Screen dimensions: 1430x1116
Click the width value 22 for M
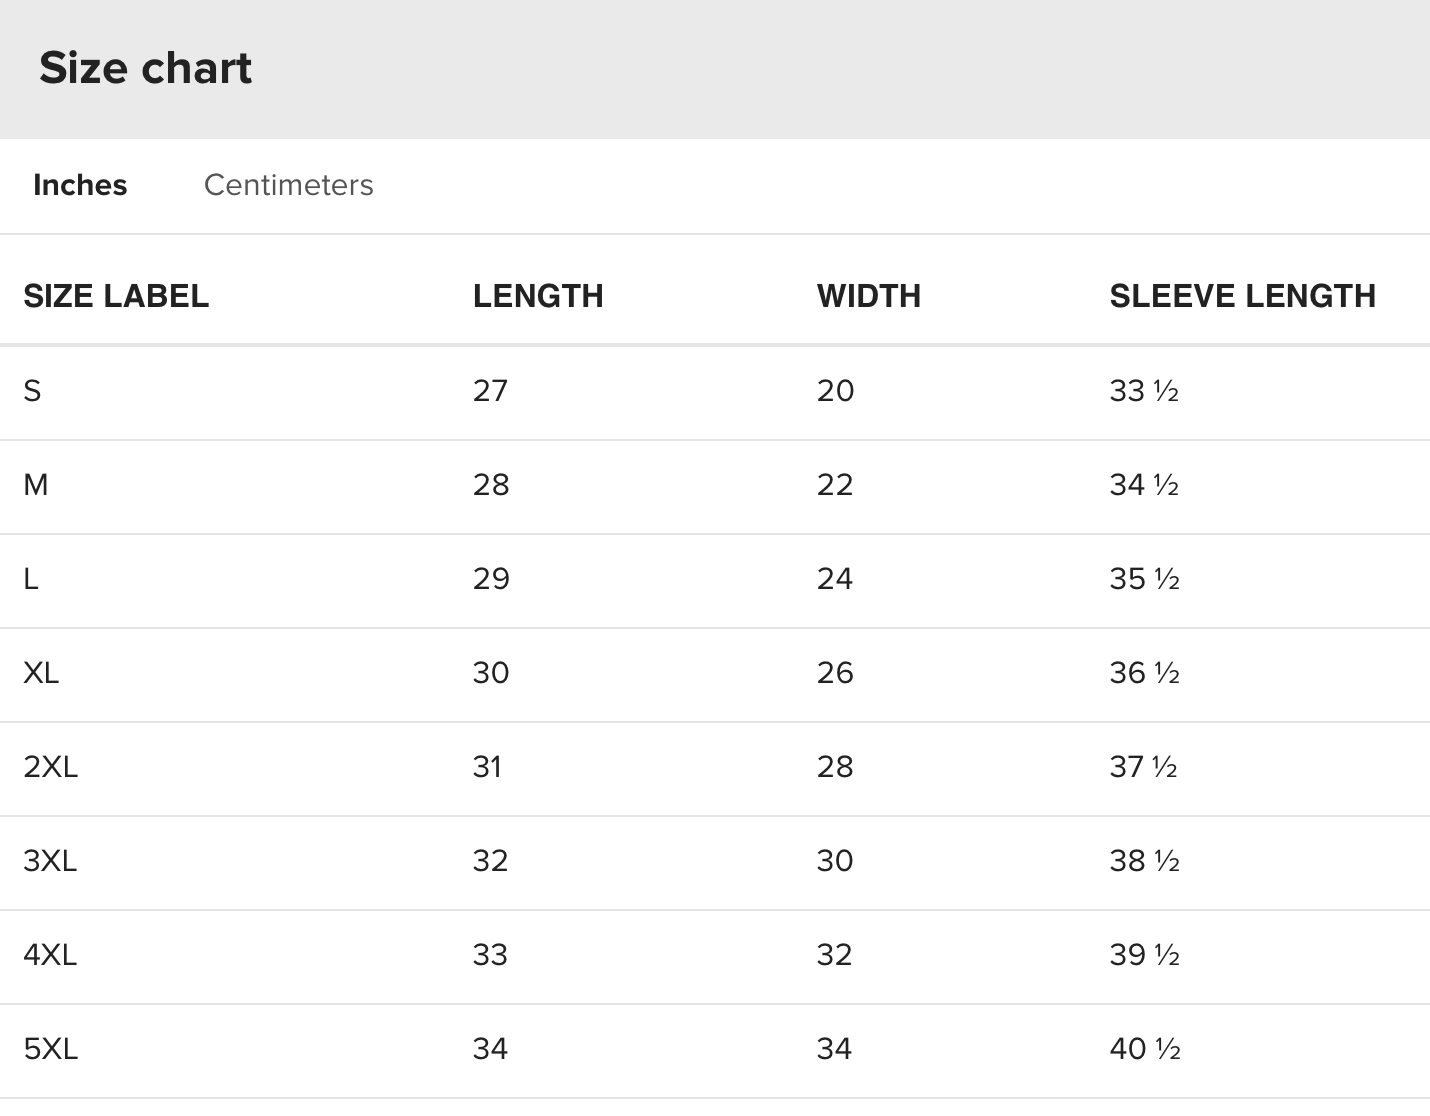click(x=835, y=485)
